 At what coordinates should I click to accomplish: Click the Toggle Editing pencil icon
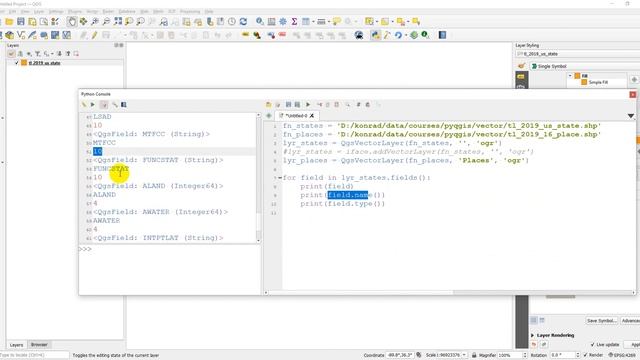pos(94,35)
